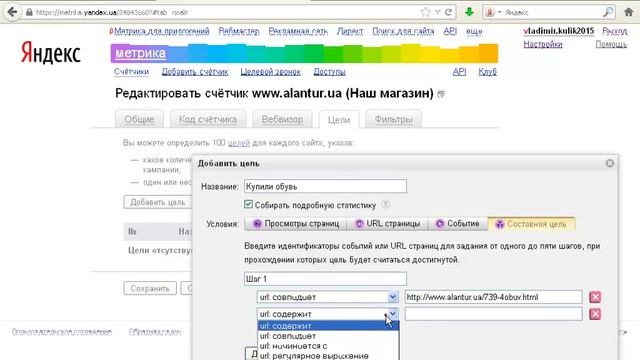Screen dimensions: 640x360
Task: Open the Клуб link
Action: click(487, 72)
